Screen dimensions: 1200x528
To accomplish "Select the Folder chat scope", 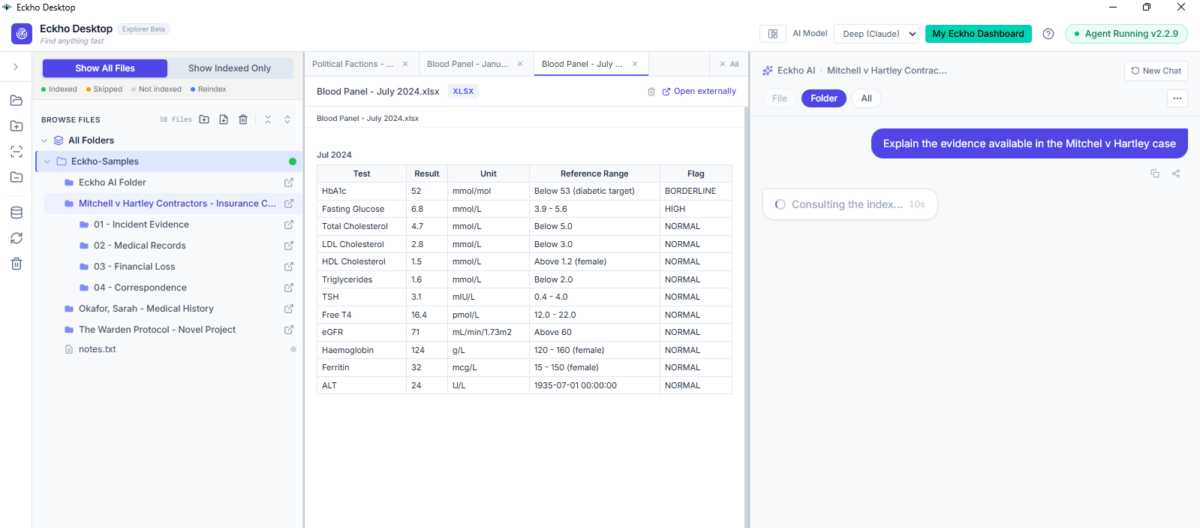I will point(824,98).
